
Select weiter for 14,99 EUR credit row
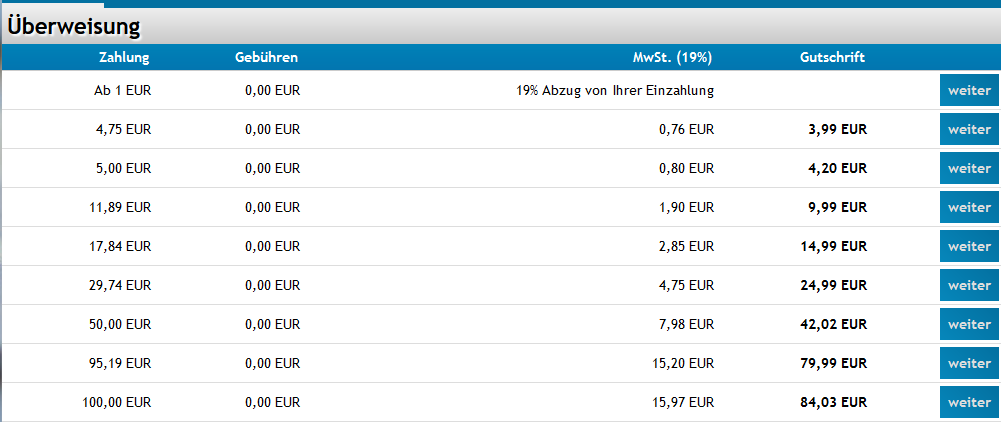coord(969,246)
